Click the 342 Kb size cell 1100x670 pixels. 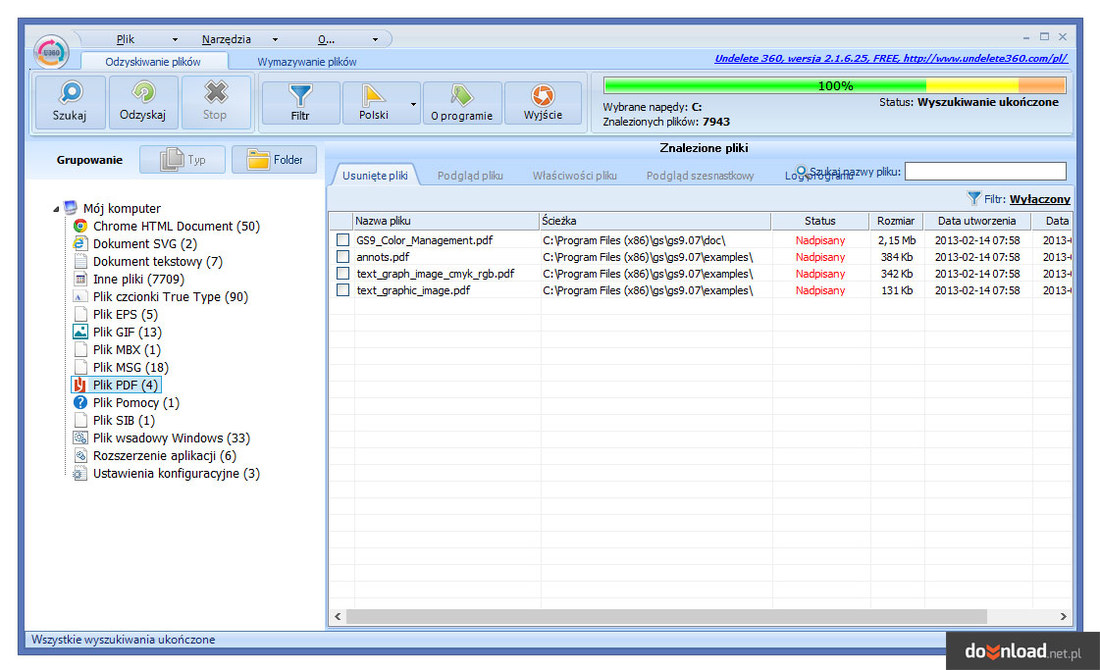pos(897,274)
